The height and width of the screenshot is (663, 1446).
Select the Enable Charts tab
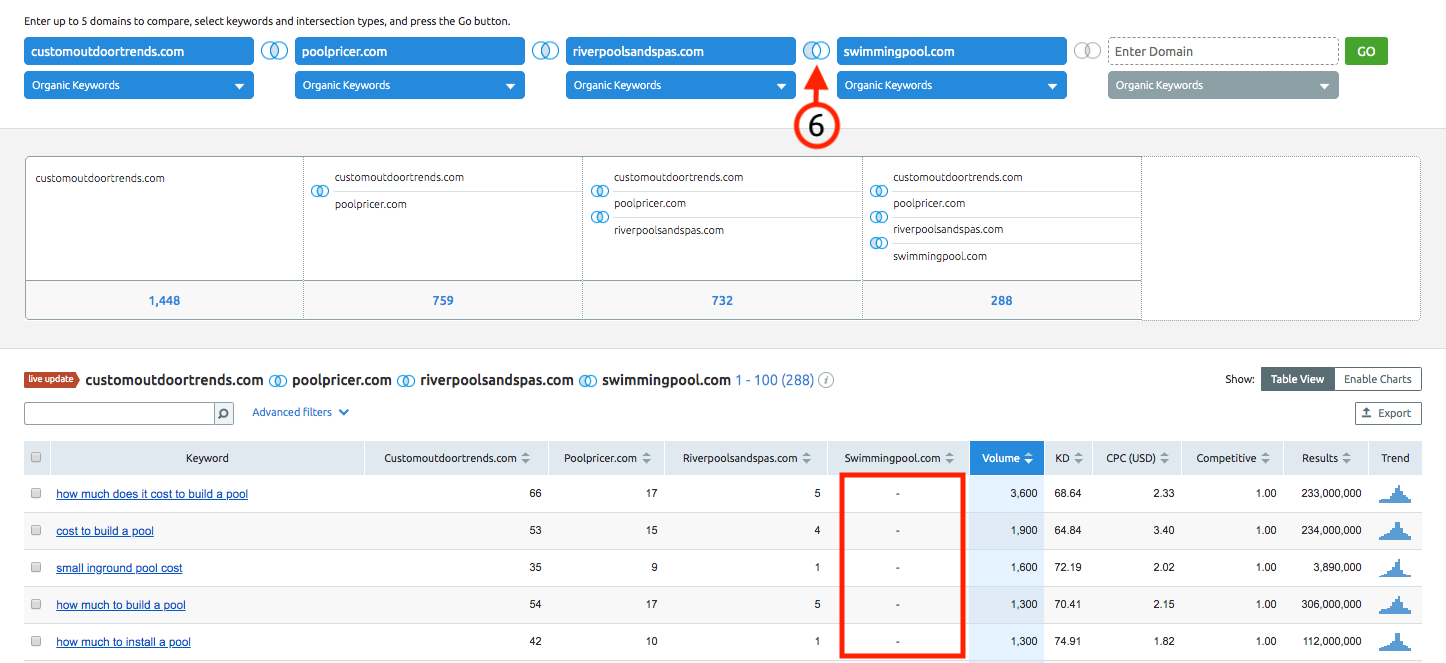(x=1377, y=379)
